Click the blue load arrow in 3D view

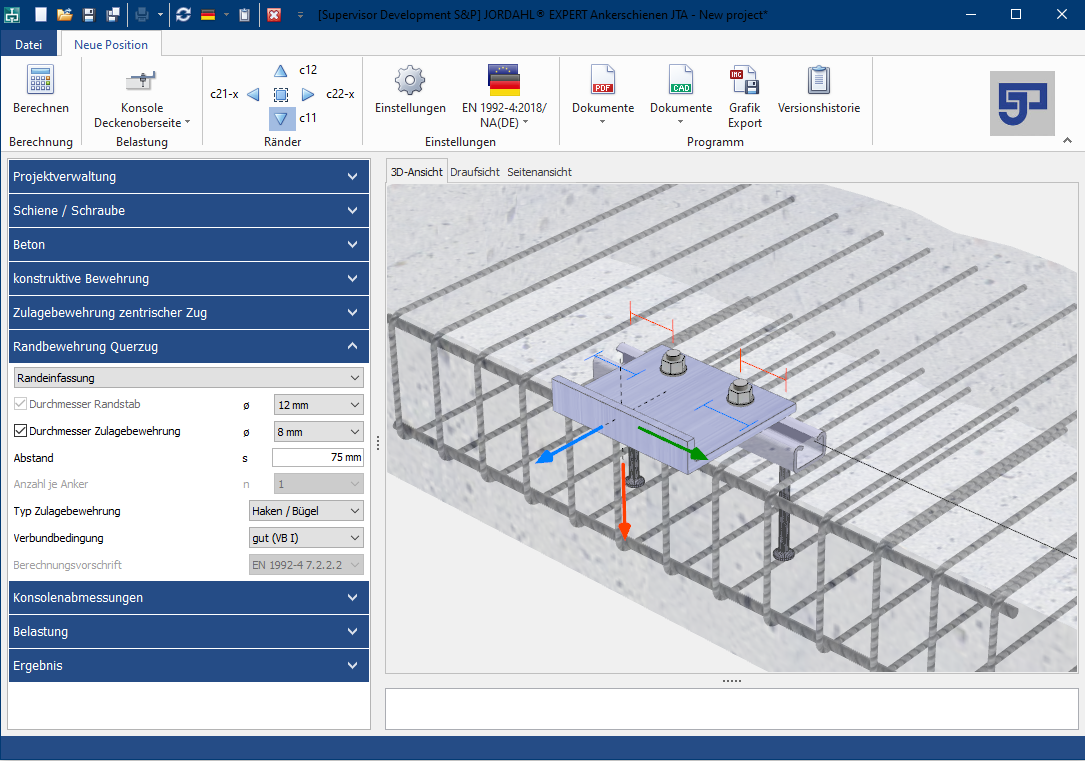(567, 445)
